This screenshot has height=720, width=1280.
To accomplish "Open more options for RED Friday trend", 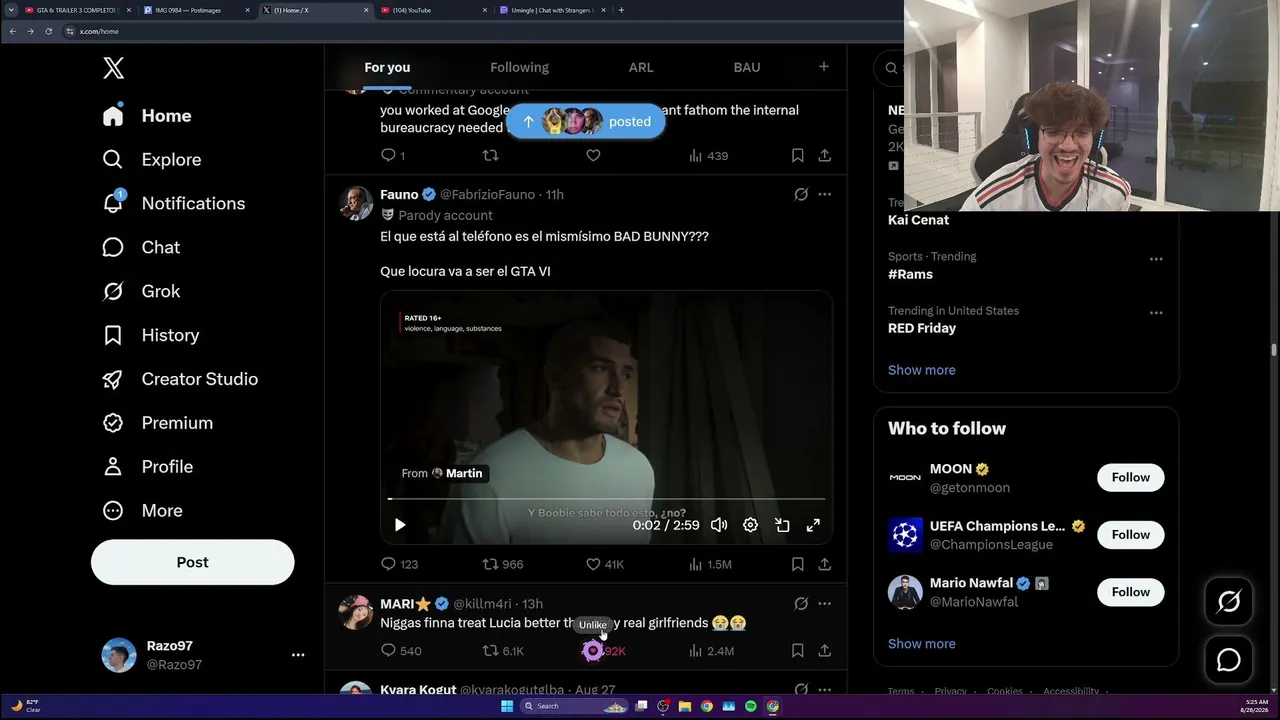I will (x=1156, y=312).
